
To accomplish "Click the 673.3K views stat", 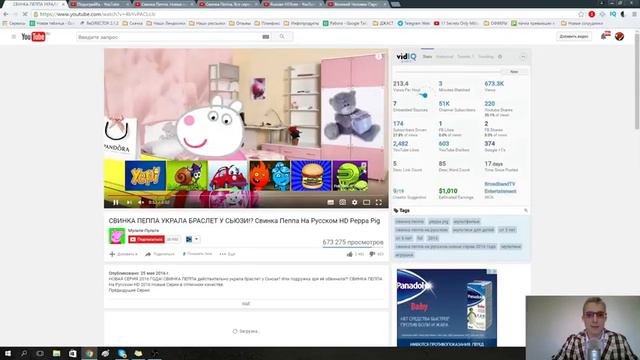I will (494, 84).
